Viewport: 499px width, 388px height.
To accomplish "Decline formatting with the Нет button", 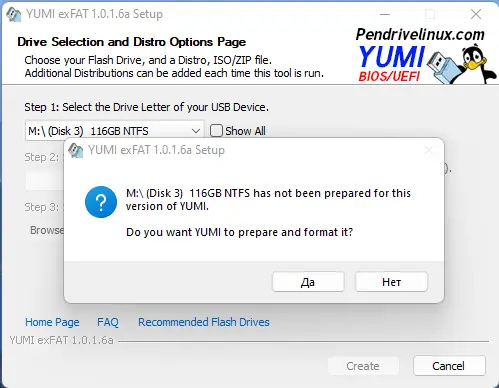I will point(391,282).
